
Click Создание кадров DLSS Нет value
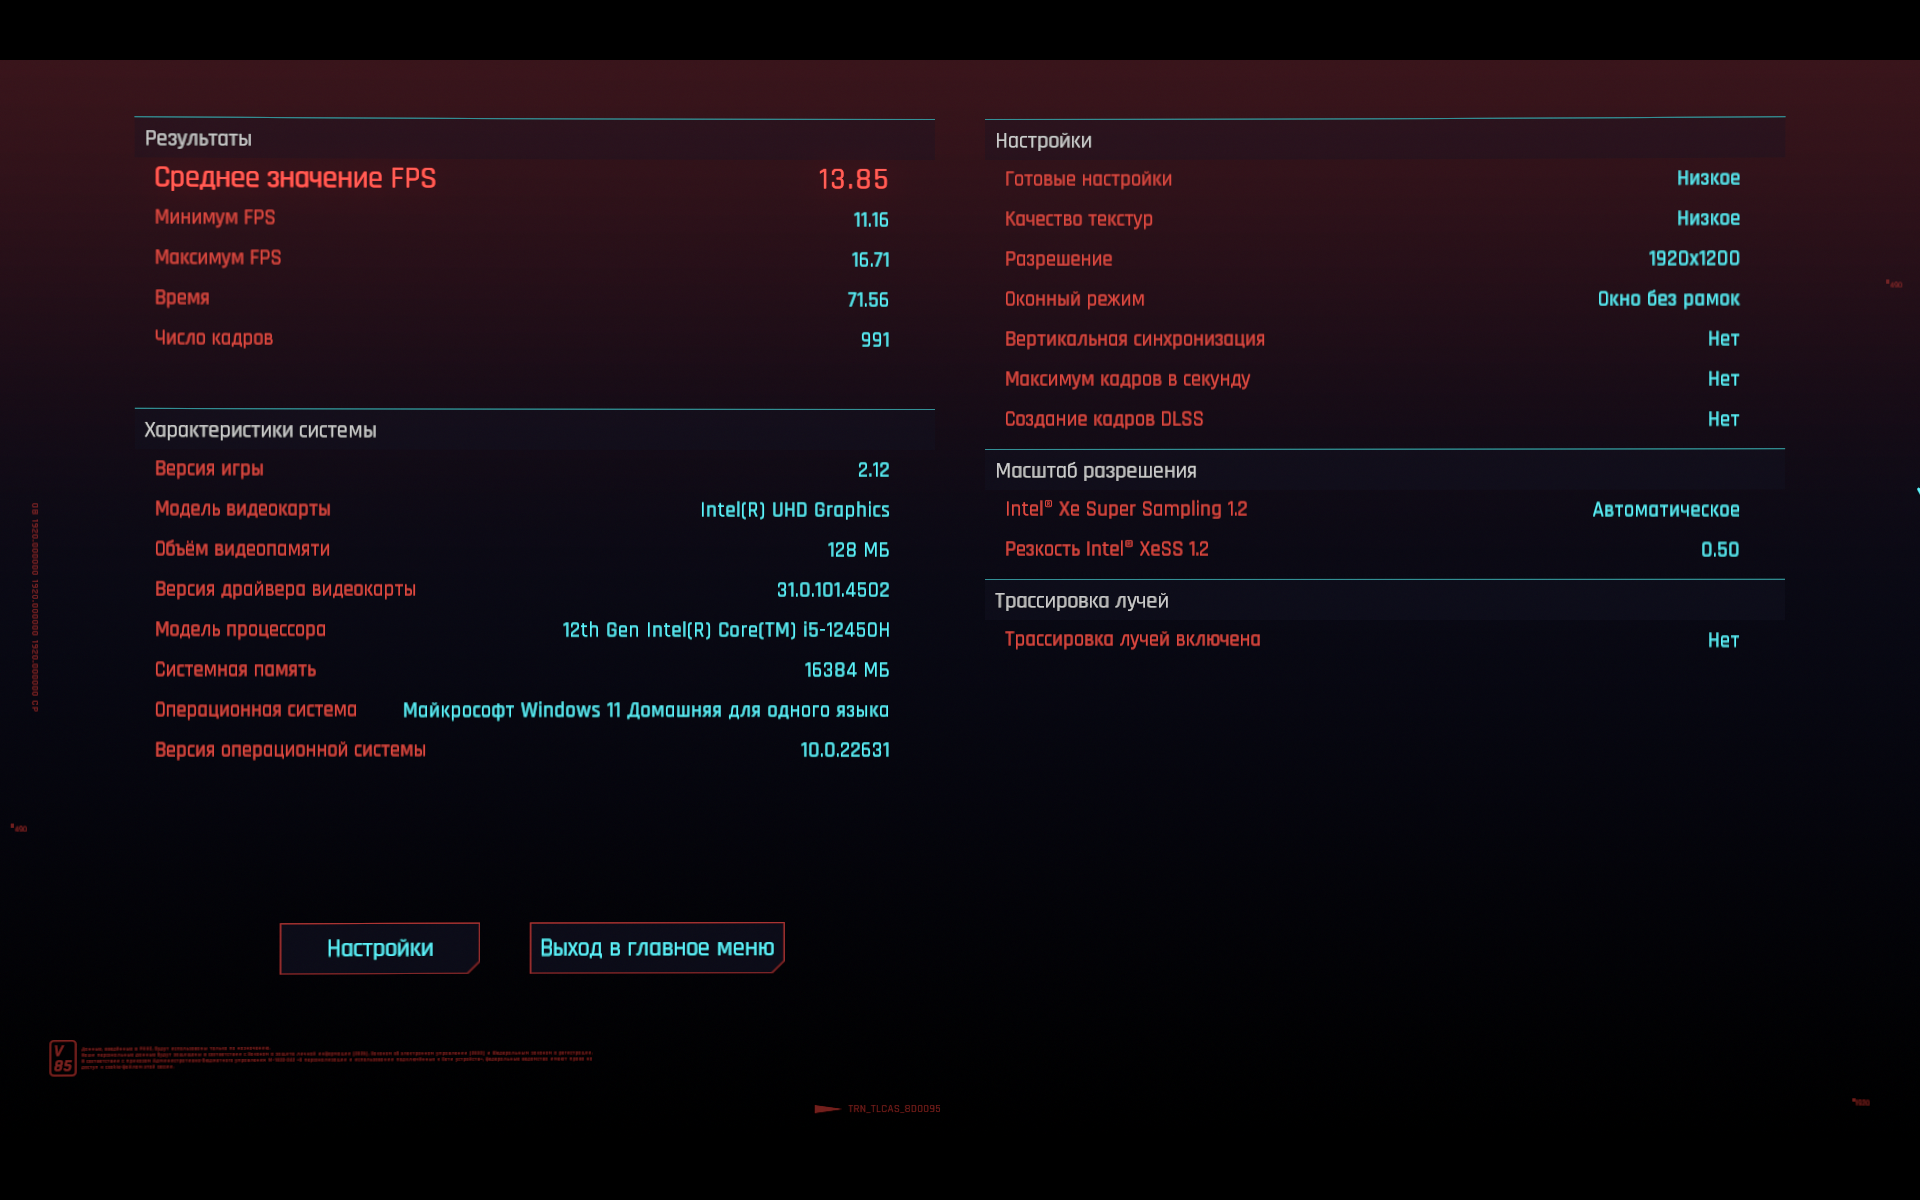pos(1723,419)
